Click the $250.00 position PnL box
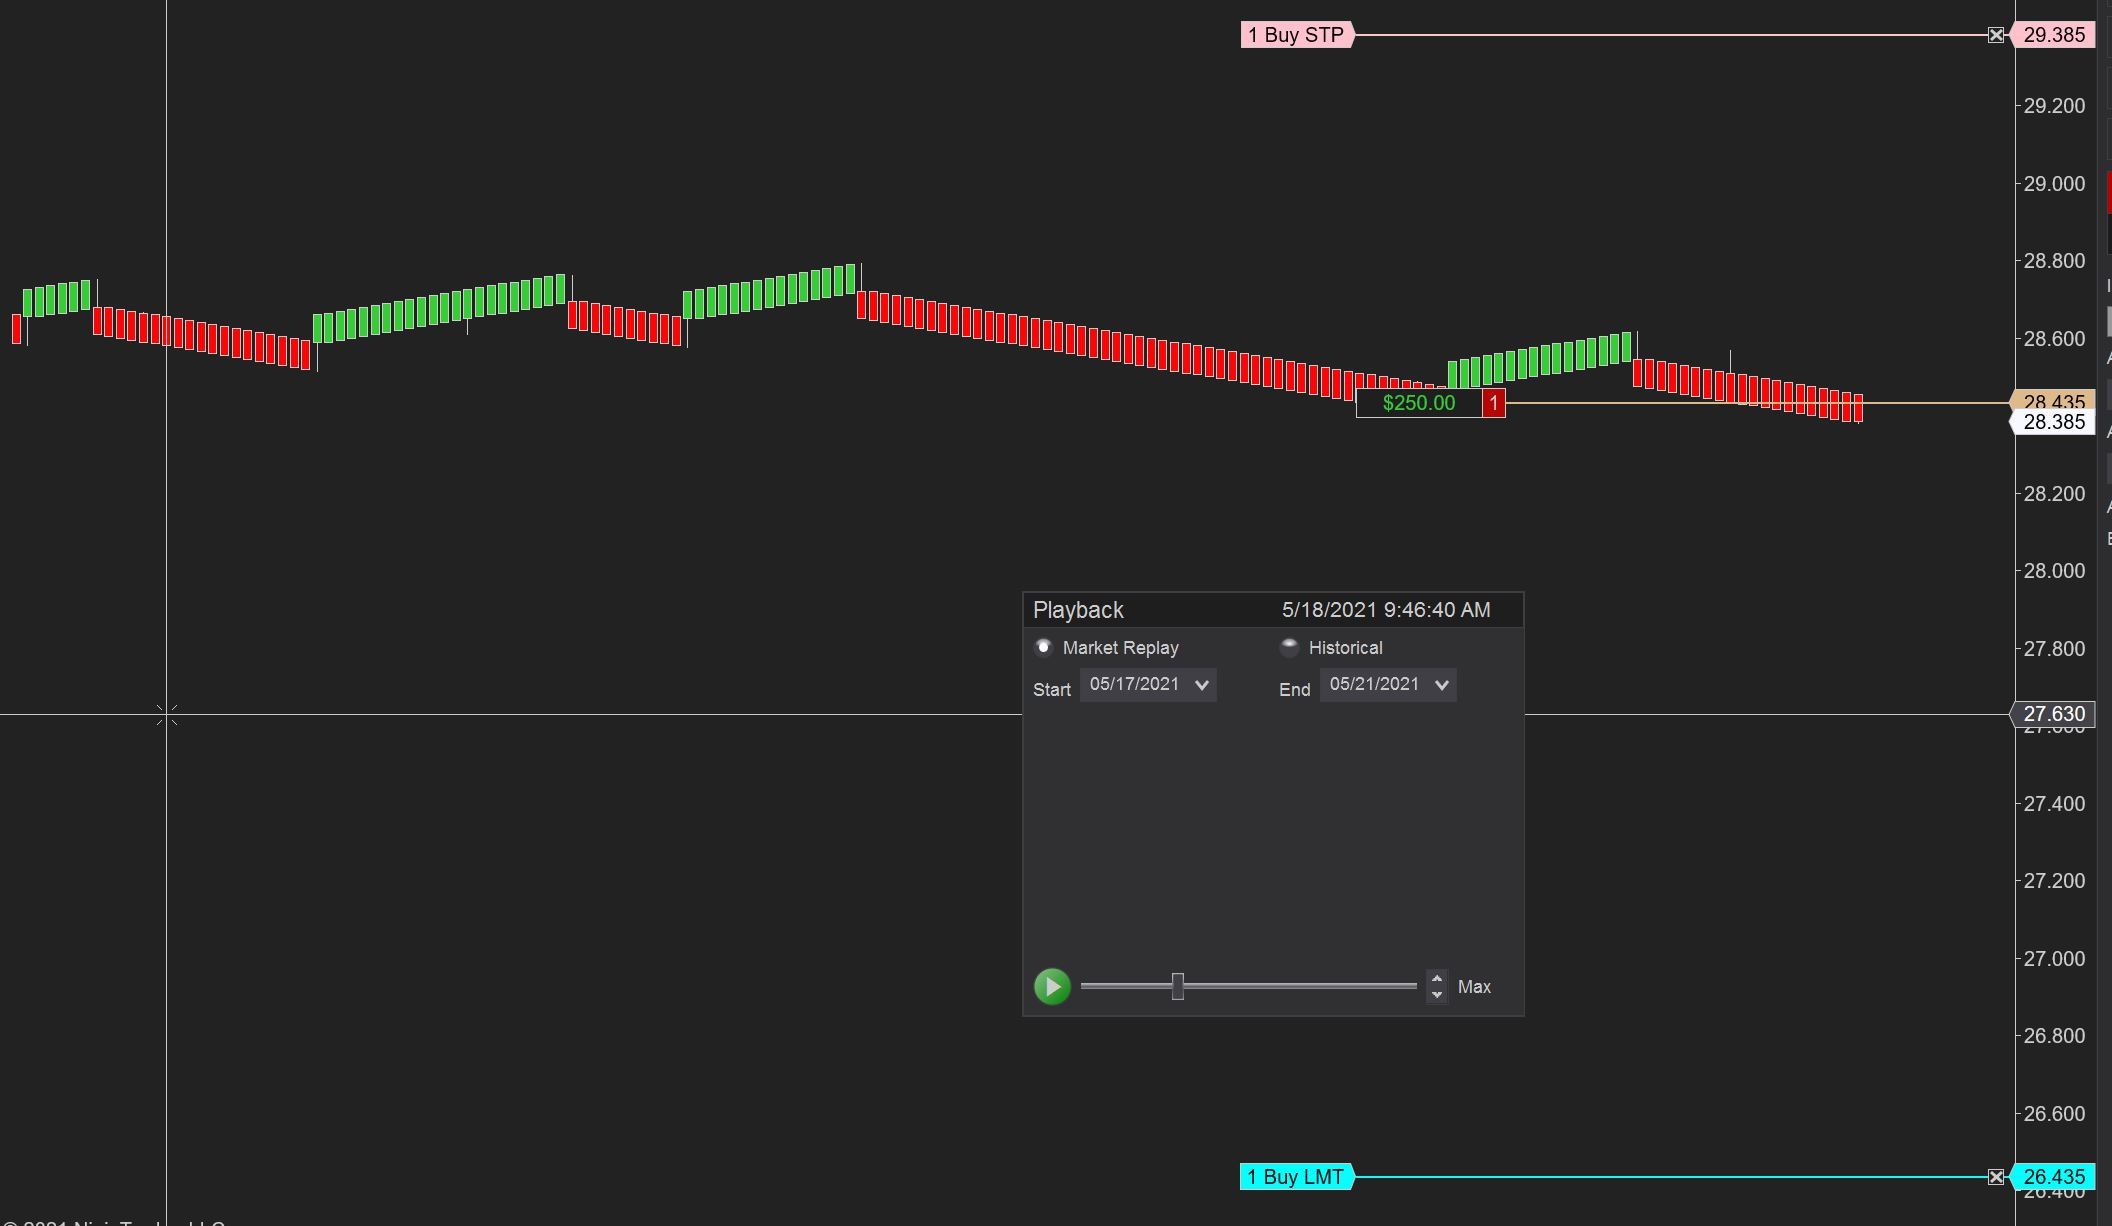Viewport: 2112px width, 1226px height. tap(1418, 403)
